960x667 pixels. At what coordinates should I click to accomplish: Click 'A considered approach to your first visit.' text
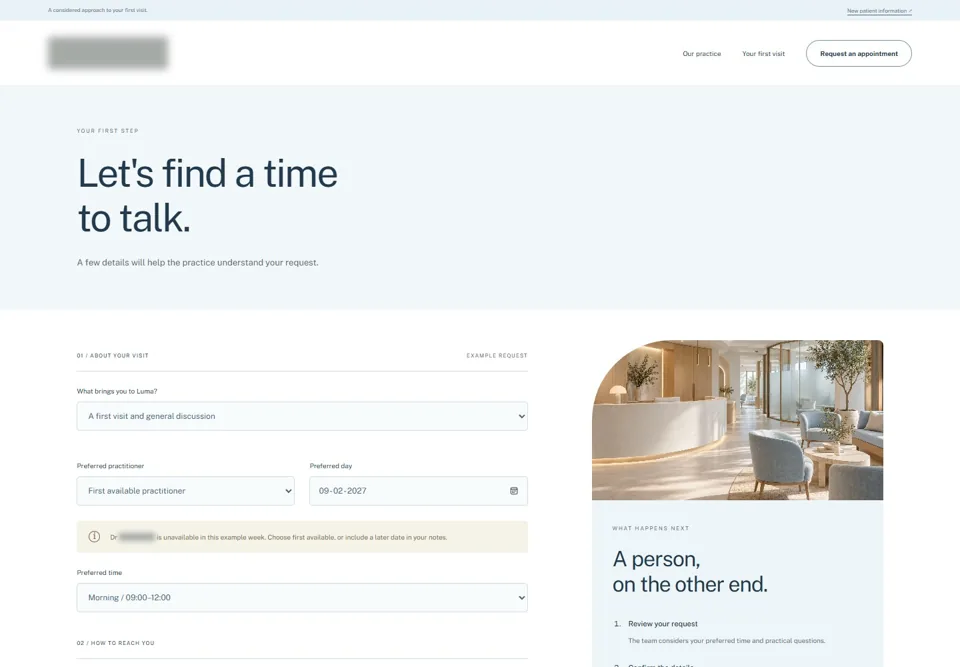point(98,10)
